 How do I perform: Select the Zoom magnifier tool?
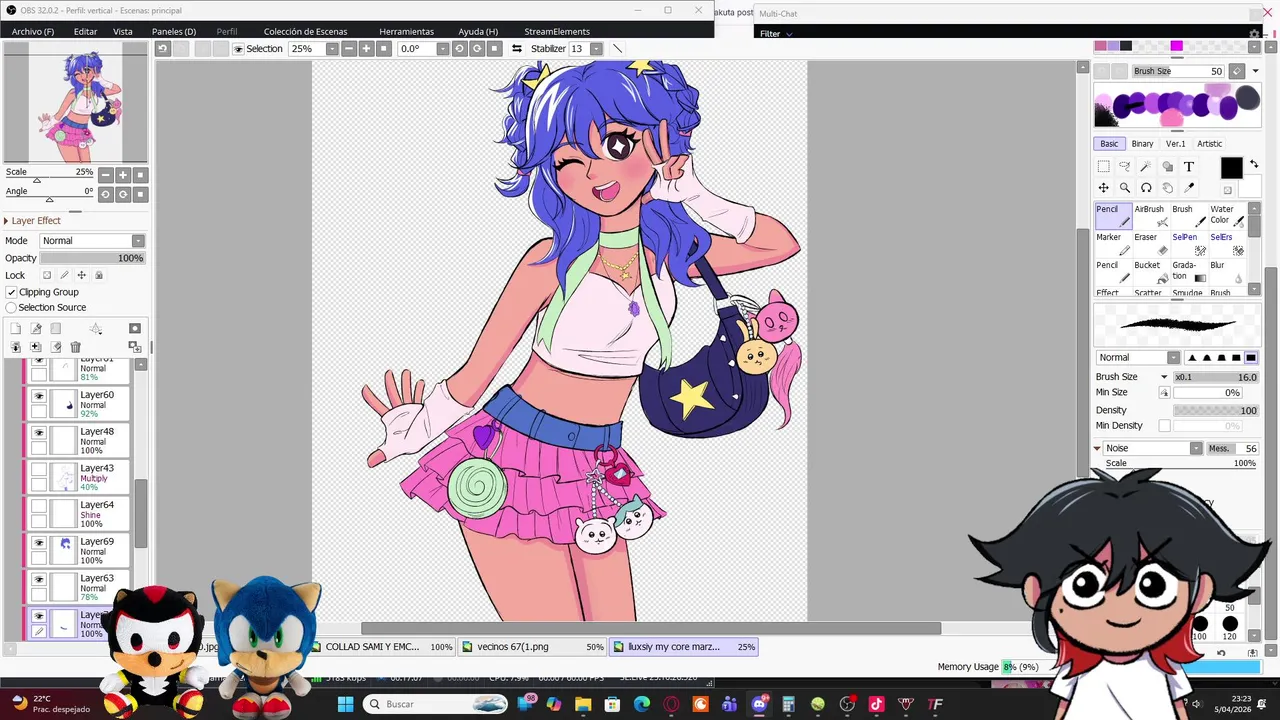click(x=1125, y=188)
